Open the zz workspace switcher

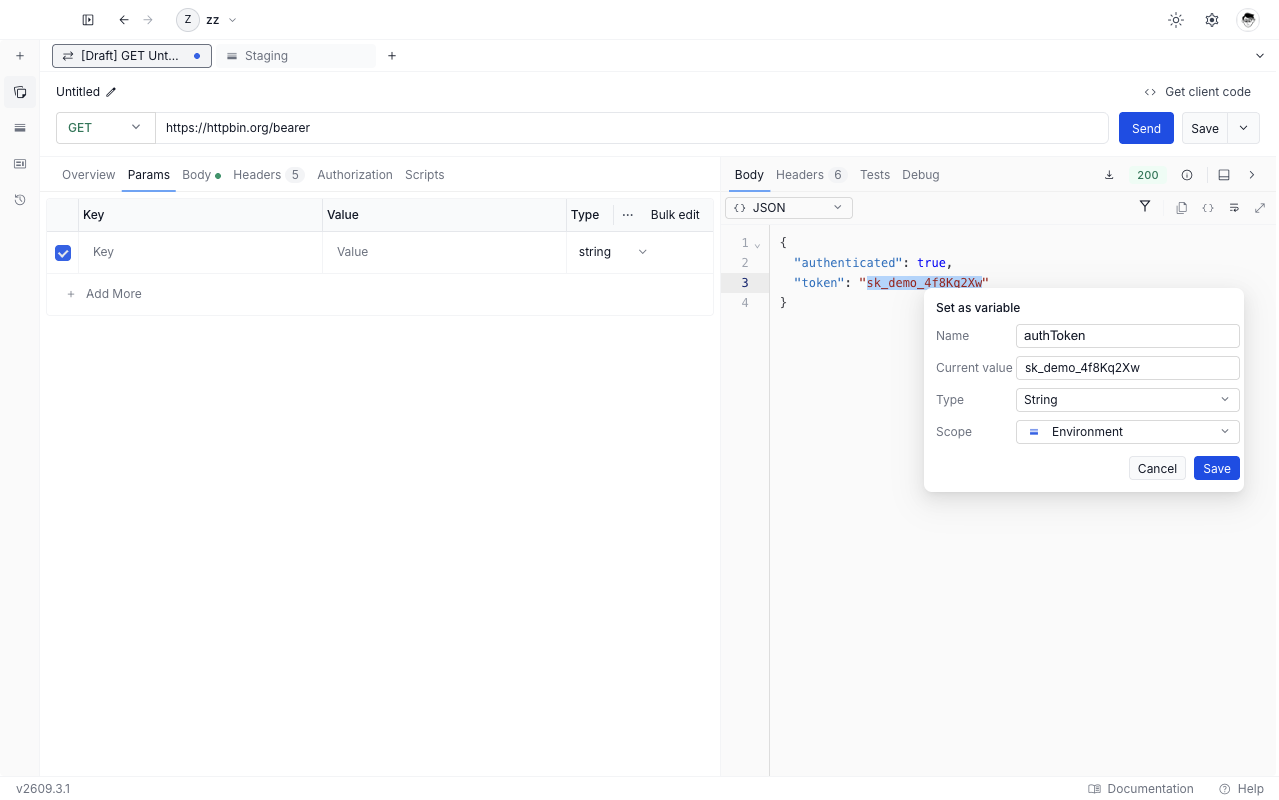point(208,20)
